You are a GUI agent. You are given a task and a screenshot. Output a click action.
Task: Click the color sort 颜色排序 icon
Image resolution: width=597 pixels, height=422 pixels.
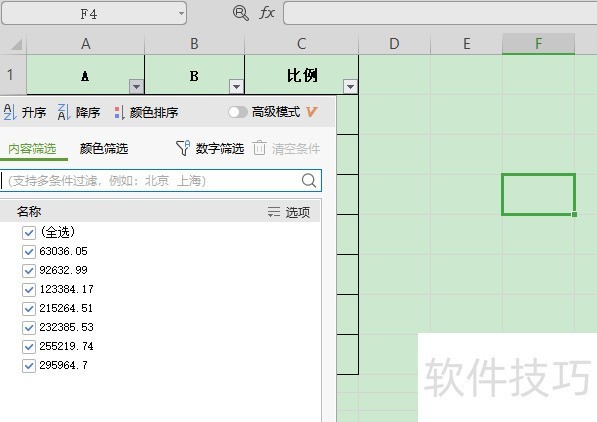click(x=119, y=112)
